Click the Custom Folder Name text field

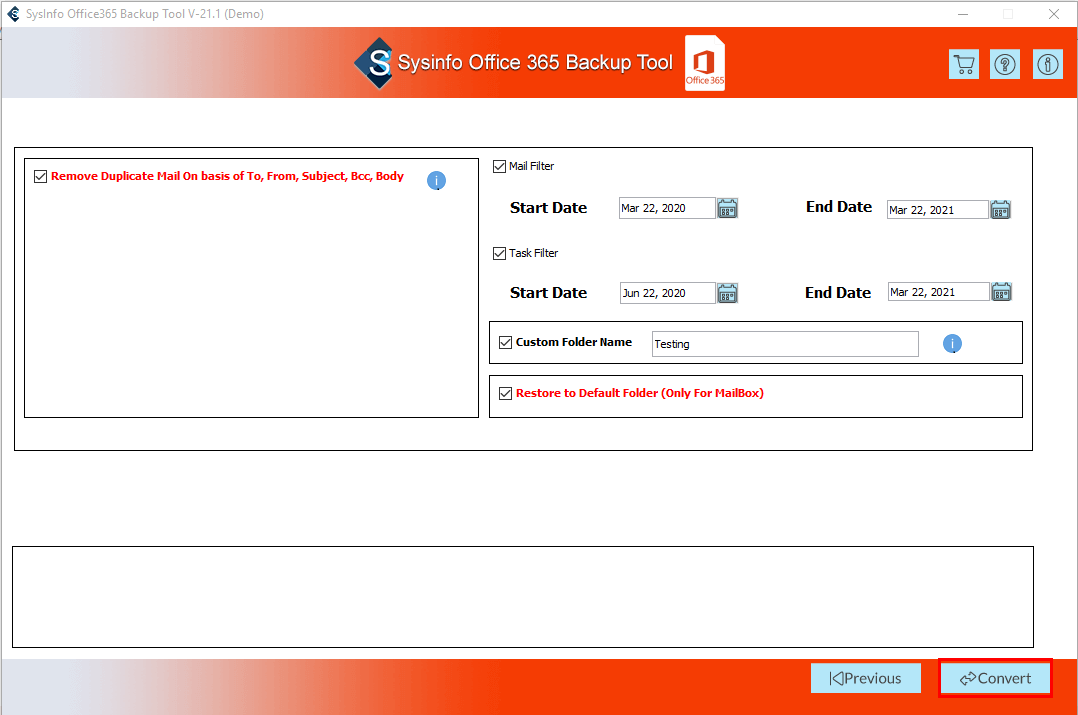(x=784, y=344)
